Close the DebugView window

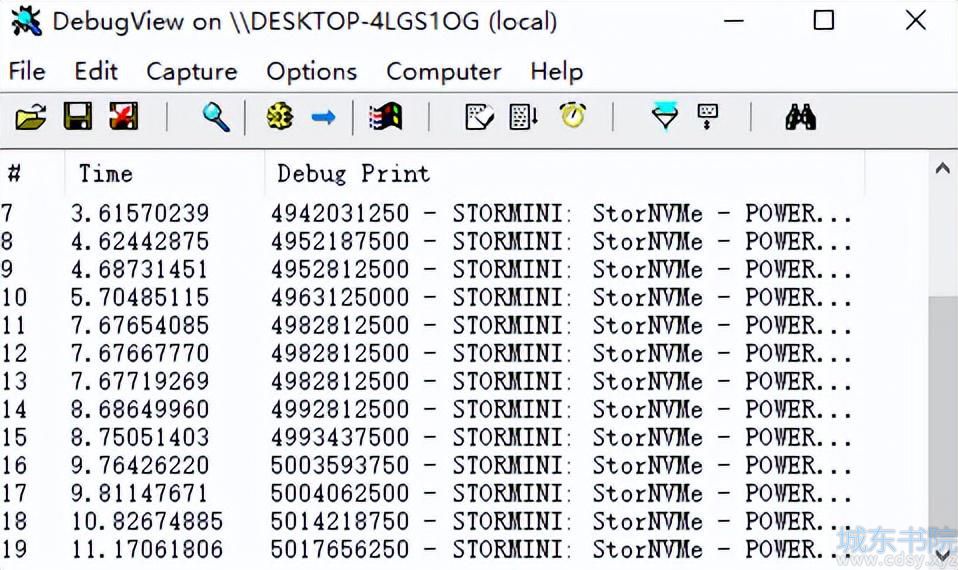pyautogui.click(x=916, y=21)
